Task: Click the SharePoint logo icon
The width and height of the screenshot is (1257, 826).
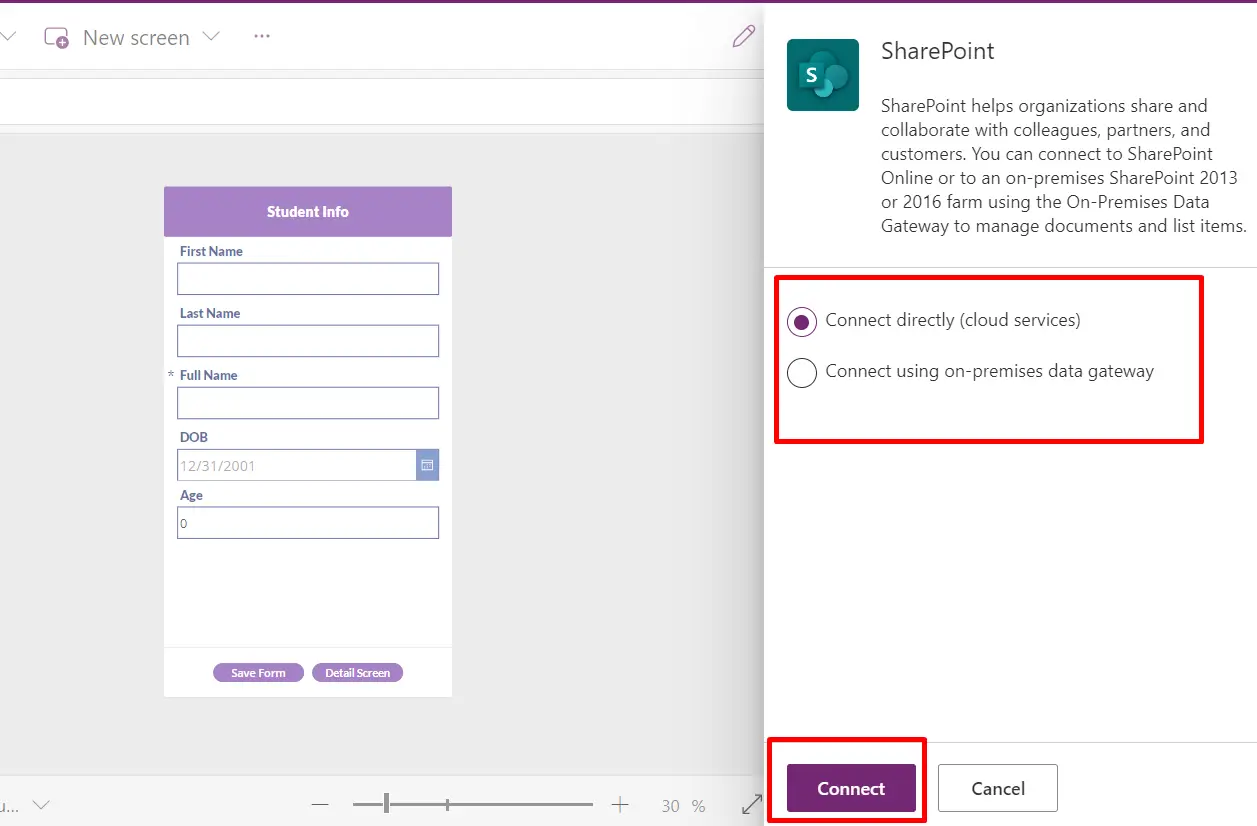Action: coord(822,75)
